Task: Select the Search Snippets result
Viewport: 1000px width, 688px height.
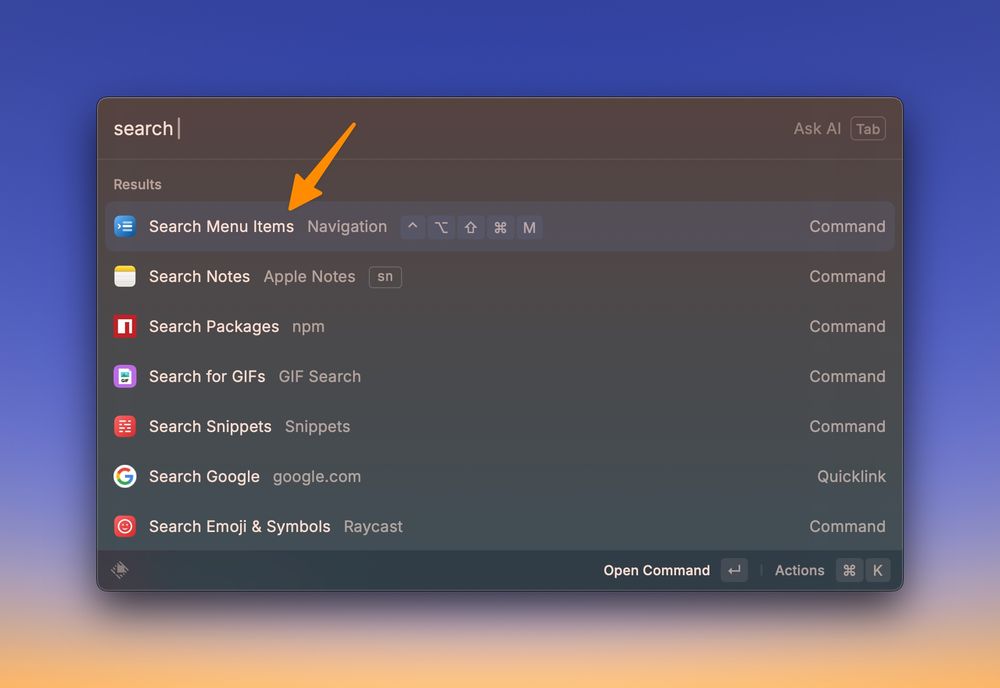Action: 500,426
